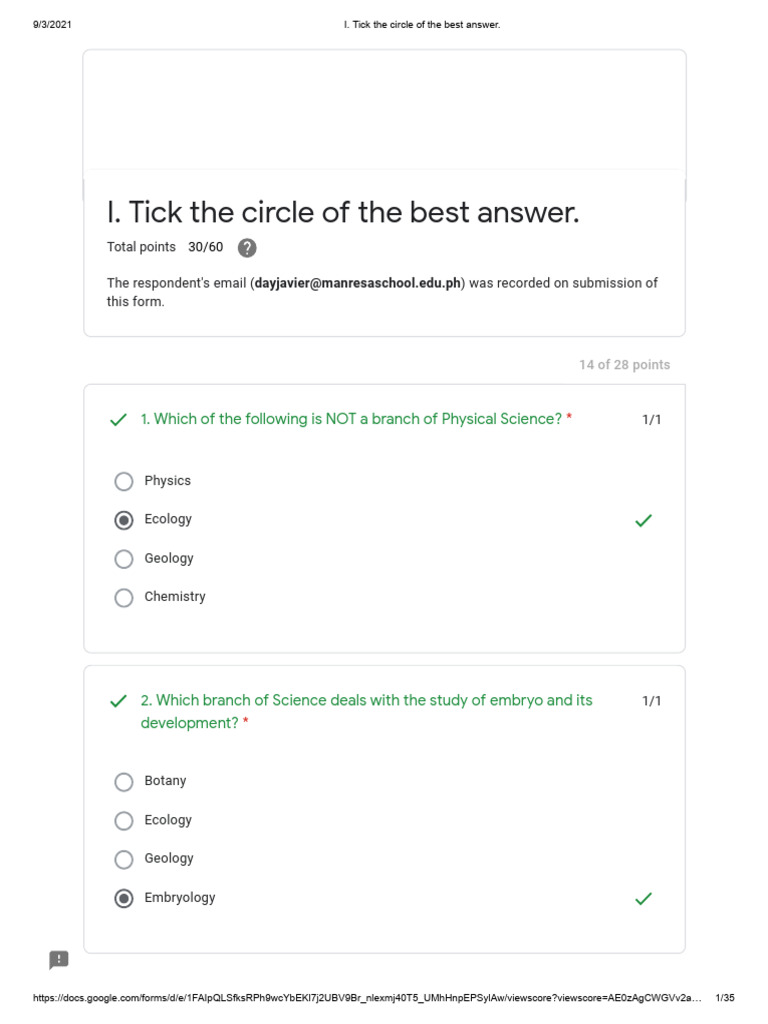Click the form title heading
The height and width of the screenshot is (1024, 768).
point(343,212)
